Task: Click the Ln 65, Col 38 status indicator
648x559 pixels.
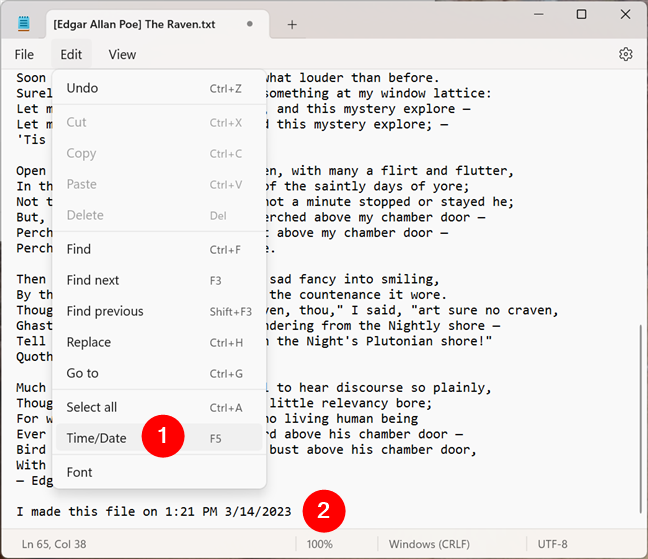Action: point(54,544)
